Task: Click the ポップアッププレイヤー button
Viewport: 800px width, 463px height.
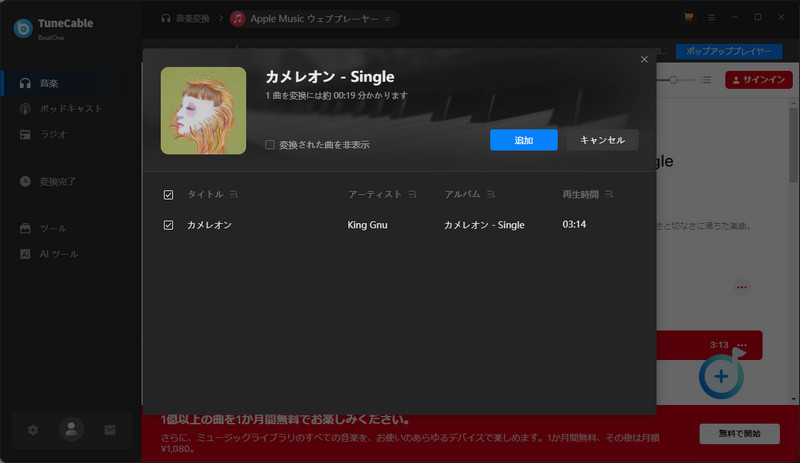Action: (729, 51)
